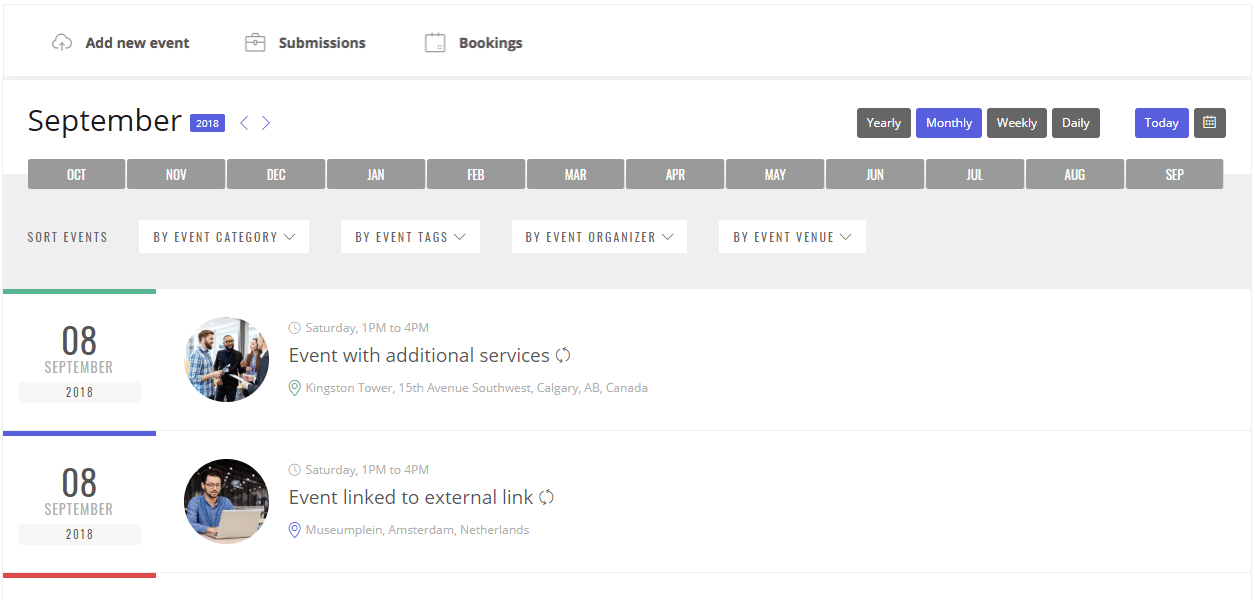The width and height of the screenshot is (1255, 600).
Task: Jump to Today
Action: point(1162,123)
